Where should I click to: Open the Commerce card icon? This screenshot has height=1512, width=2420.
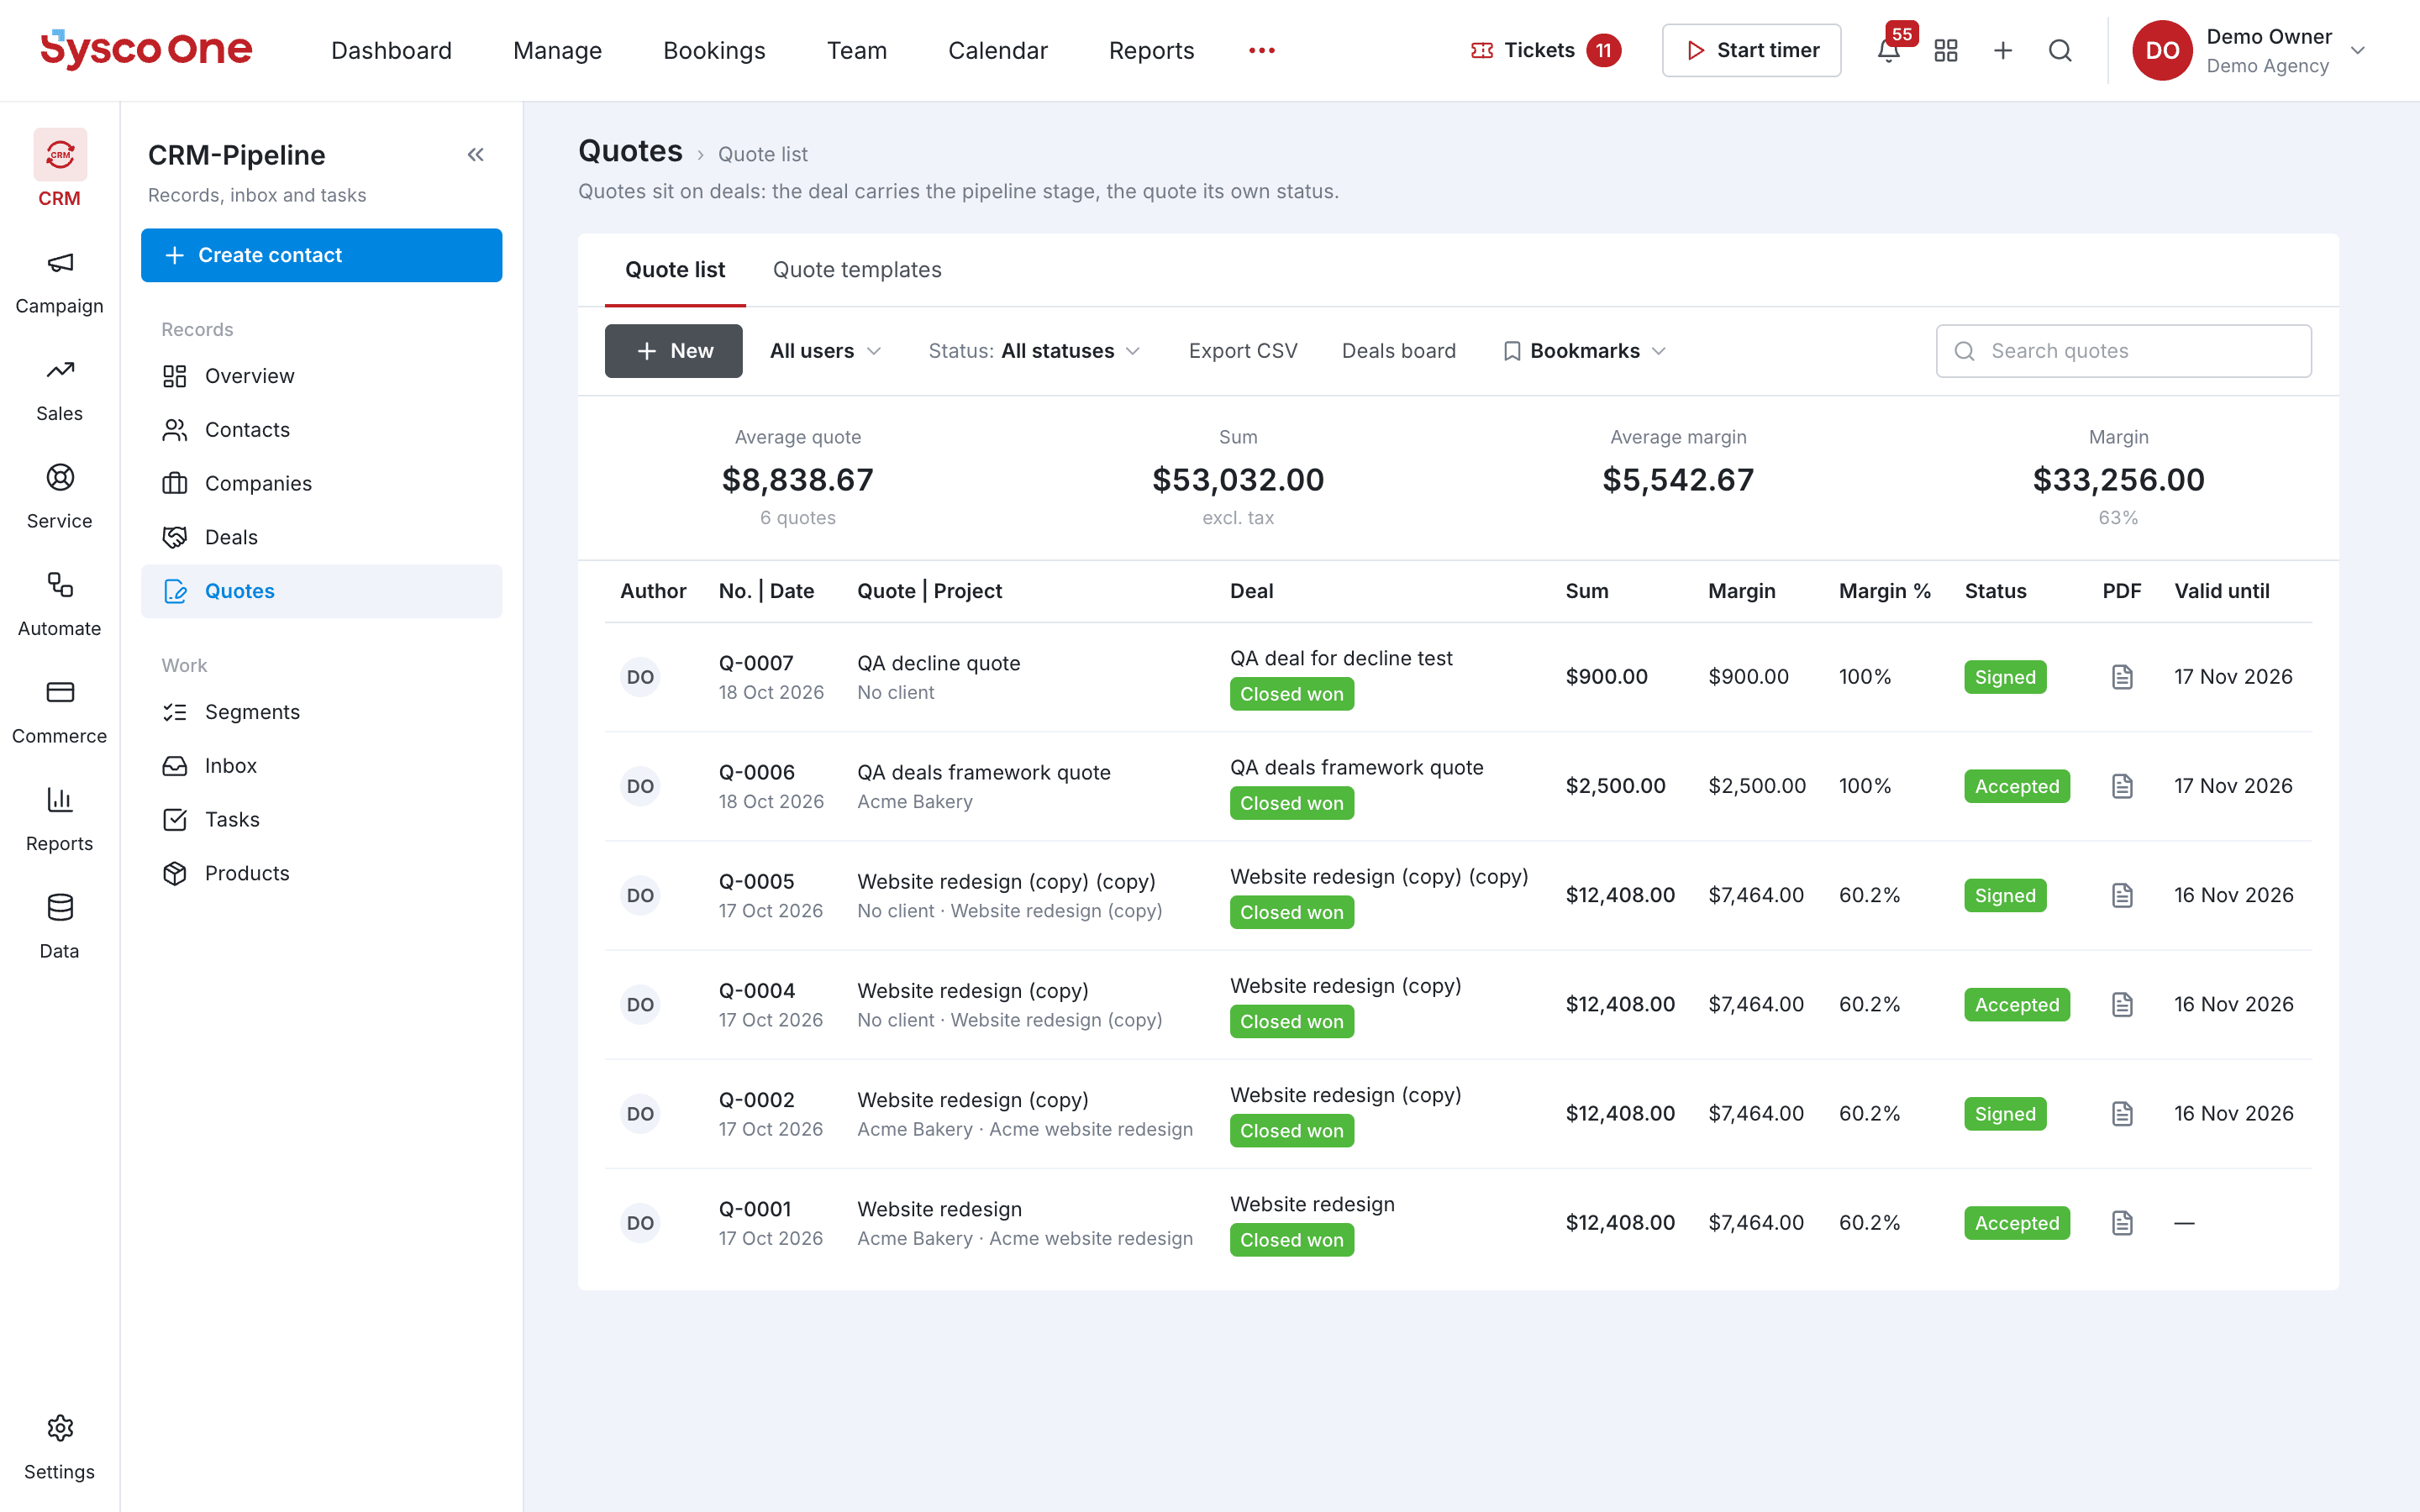(x=59, y=692)
